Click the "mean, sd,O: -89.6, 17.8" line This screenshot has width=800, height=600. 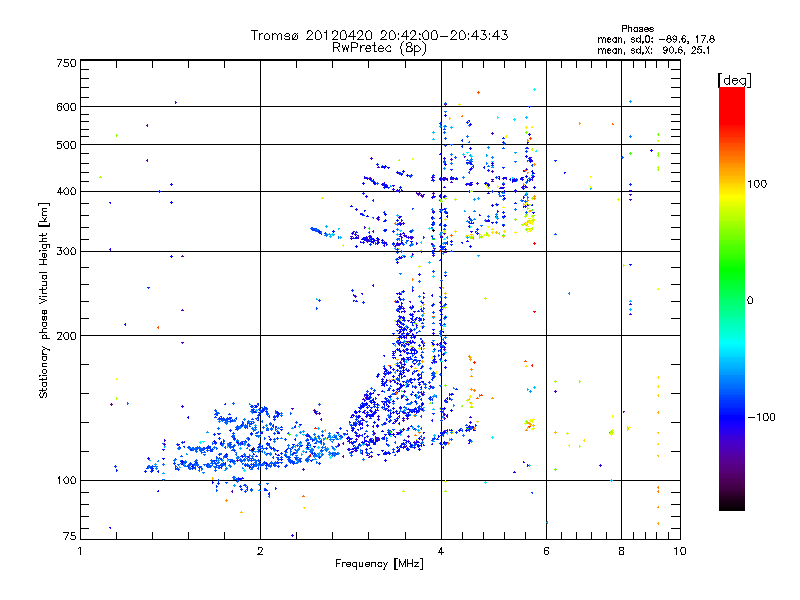[656, 39]
